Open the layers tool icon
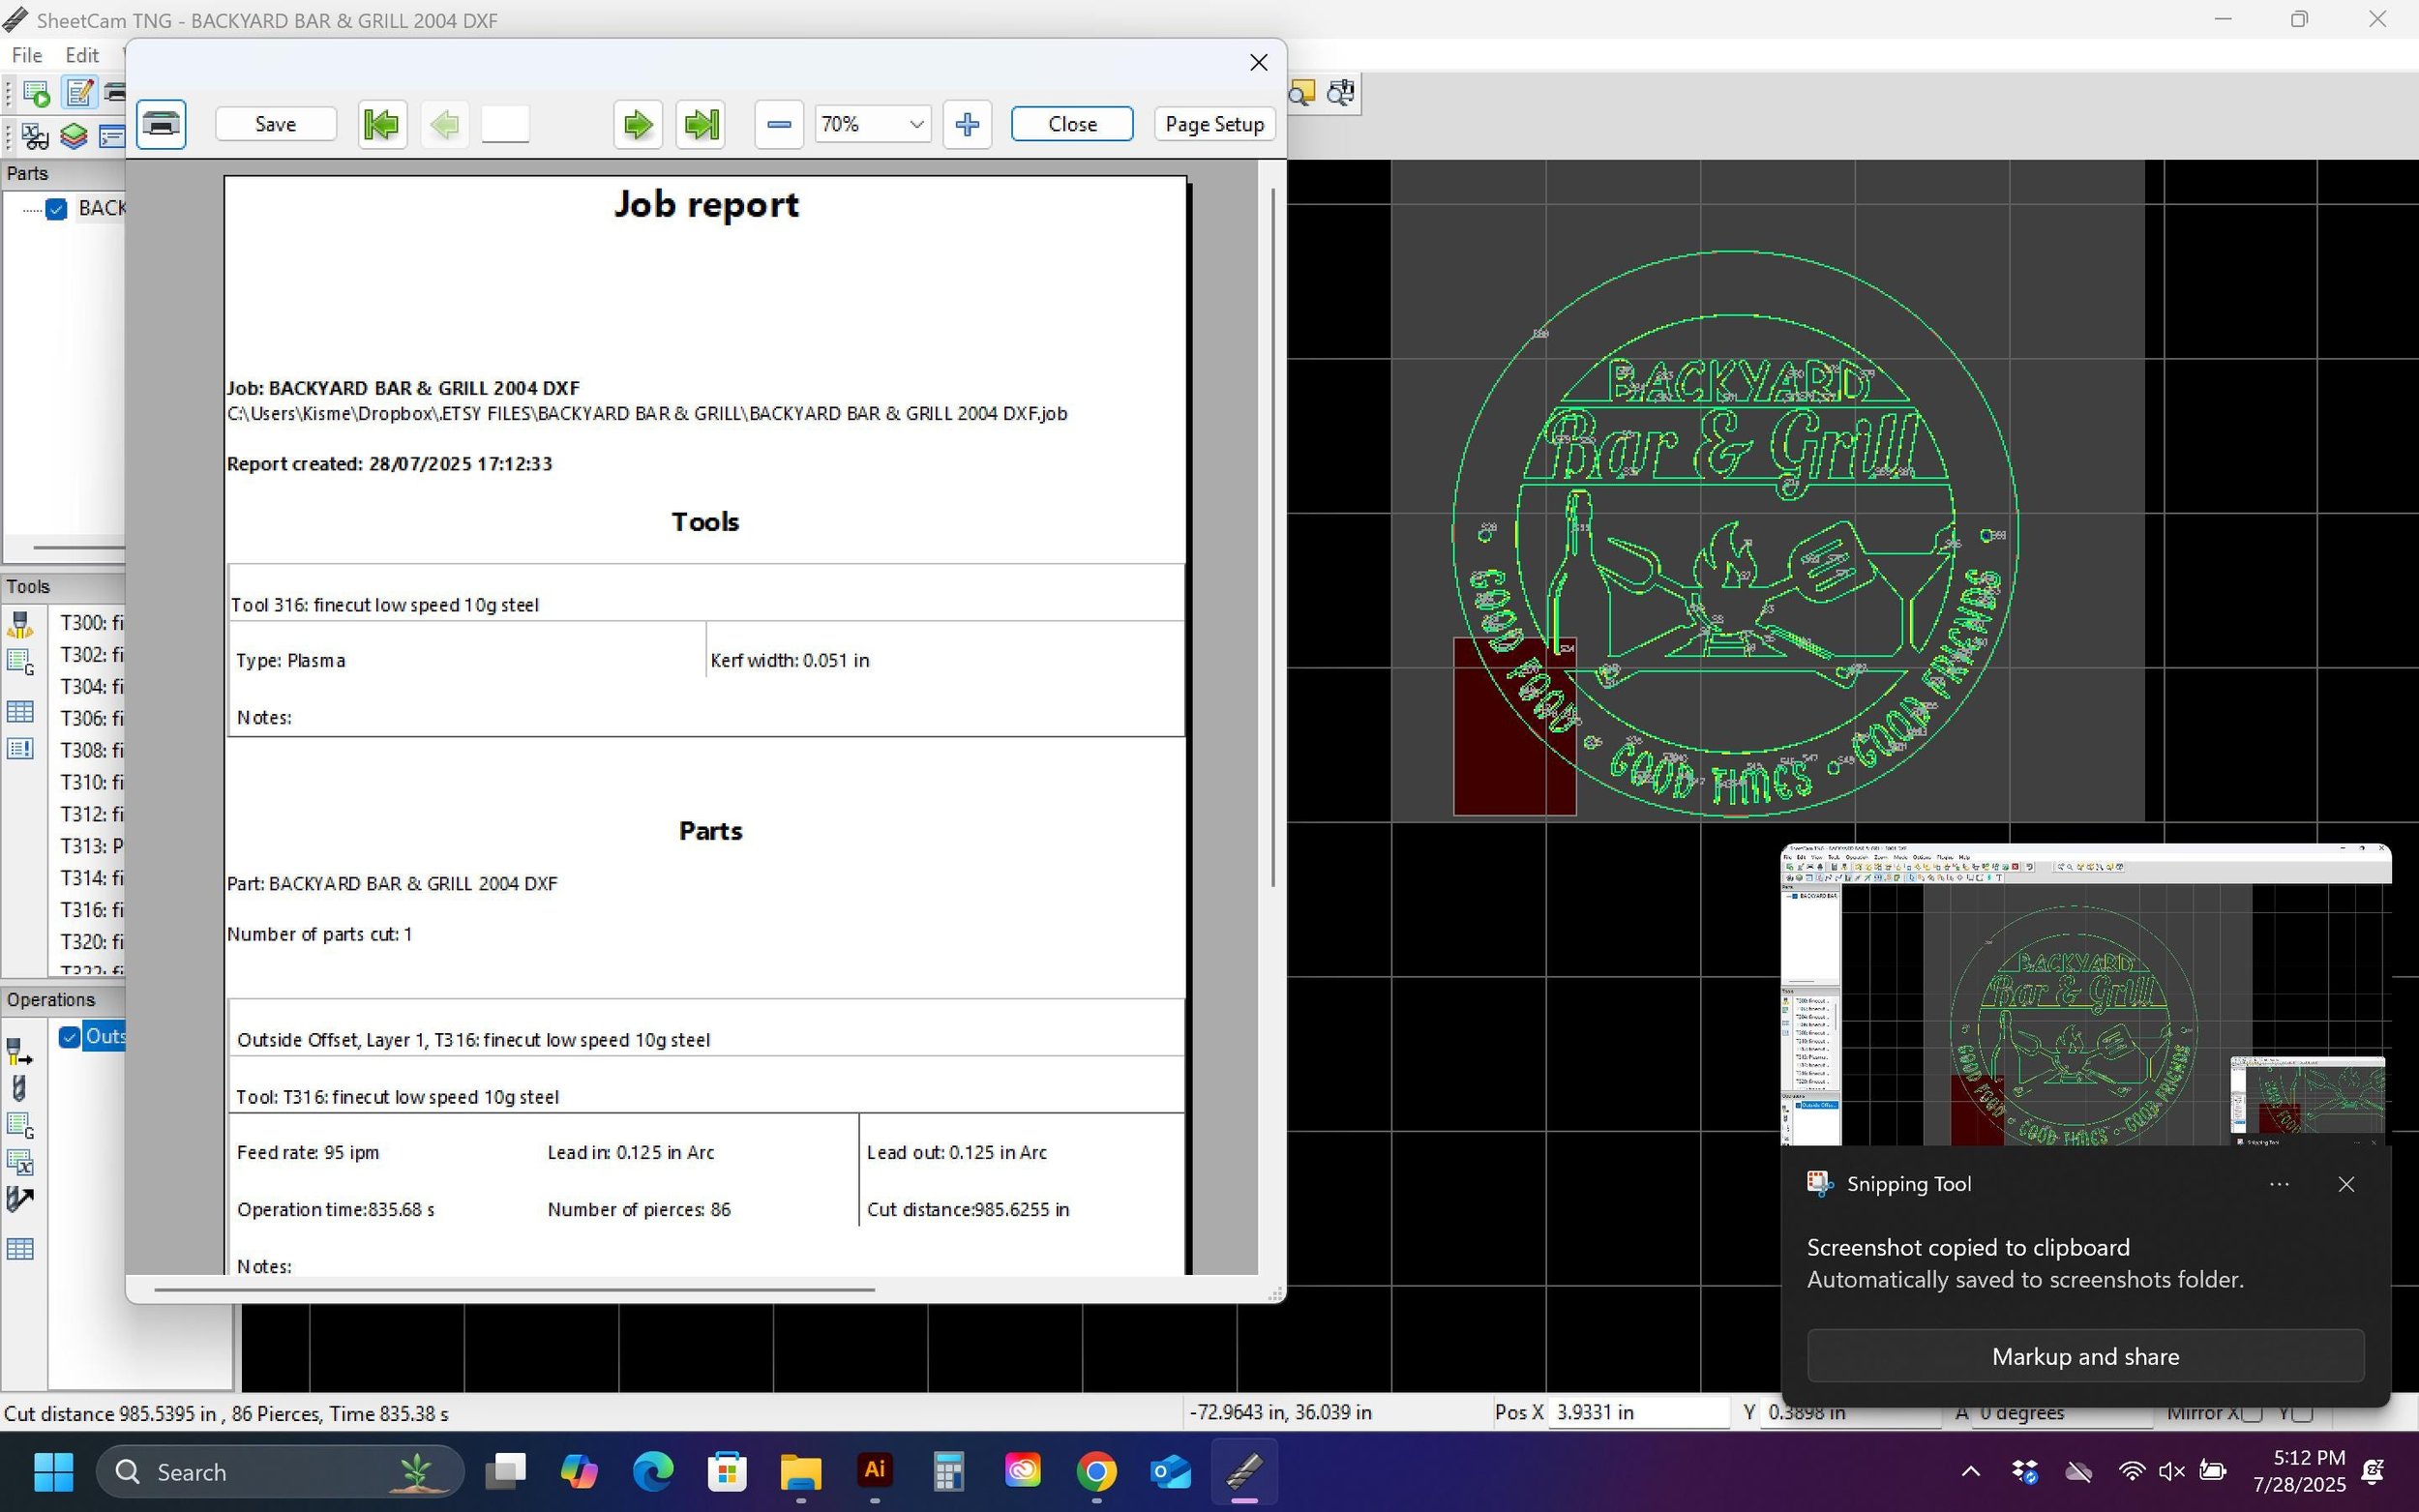Screen dimensions: 2419x1512 click(x=74, y=136)
